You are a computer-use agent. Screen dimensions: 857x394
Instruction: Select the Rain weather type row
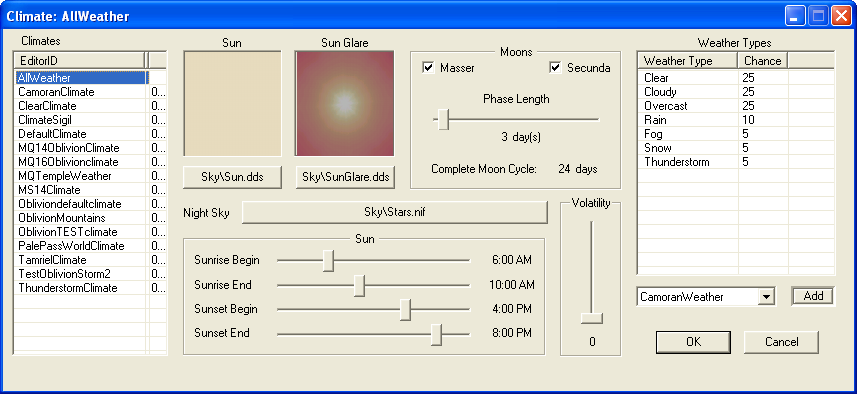click(x=736, y=120)
